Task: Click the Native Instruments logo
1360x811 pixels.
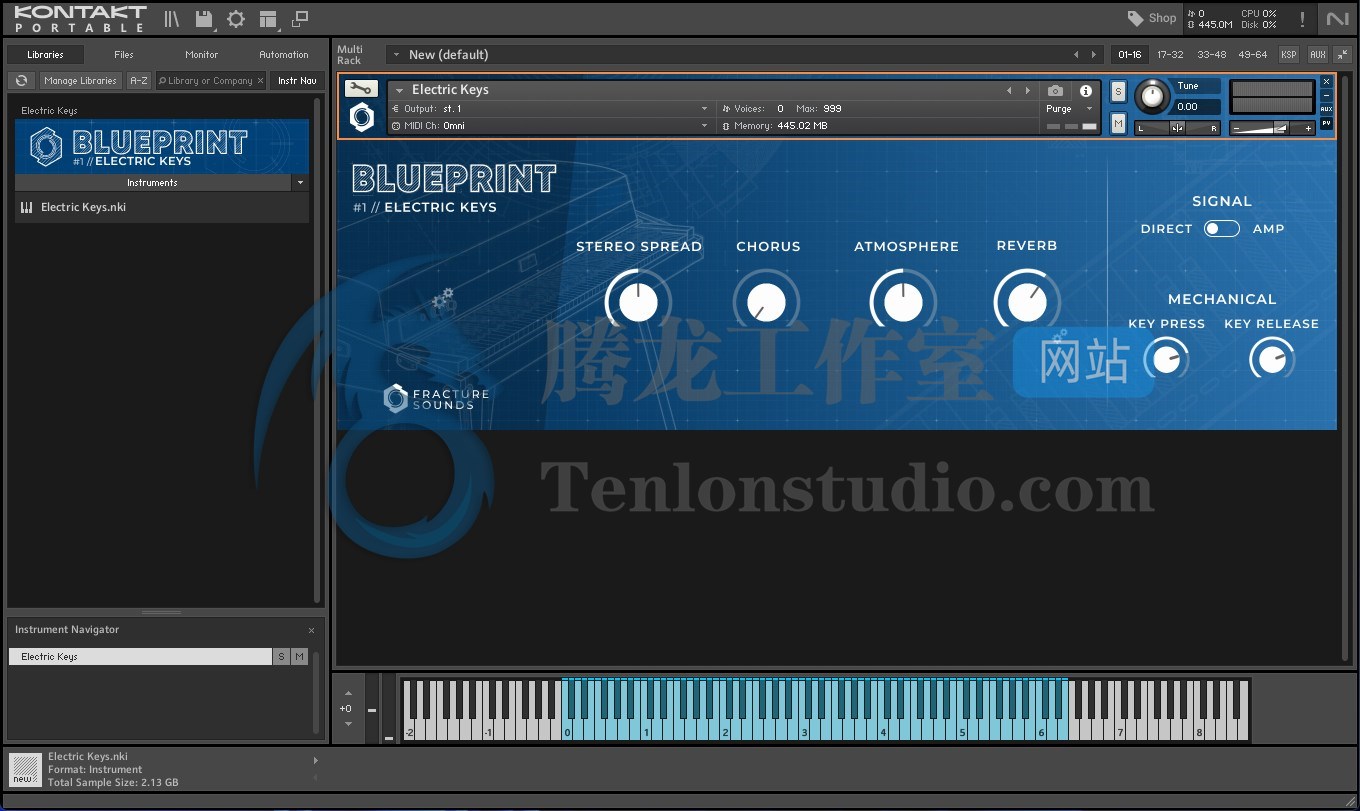Action: (x=1337, y=19)
